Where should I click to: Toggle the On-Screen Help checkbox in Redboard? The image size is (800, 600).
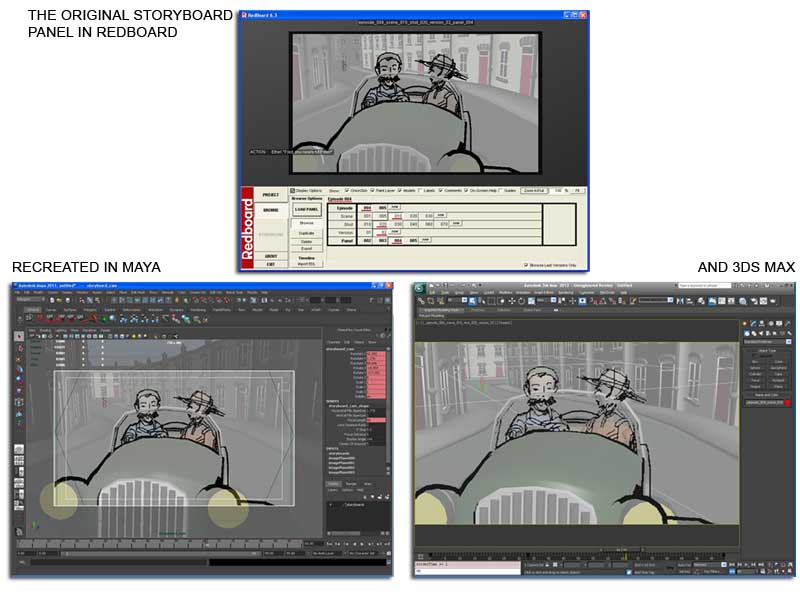pos(466,190)
